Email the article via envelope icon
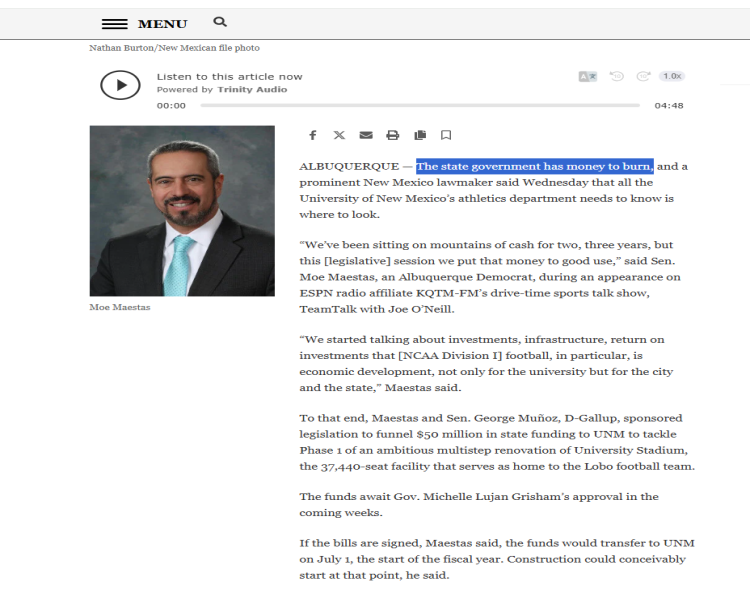The image size is (750, 600). [x=366, y=135]
